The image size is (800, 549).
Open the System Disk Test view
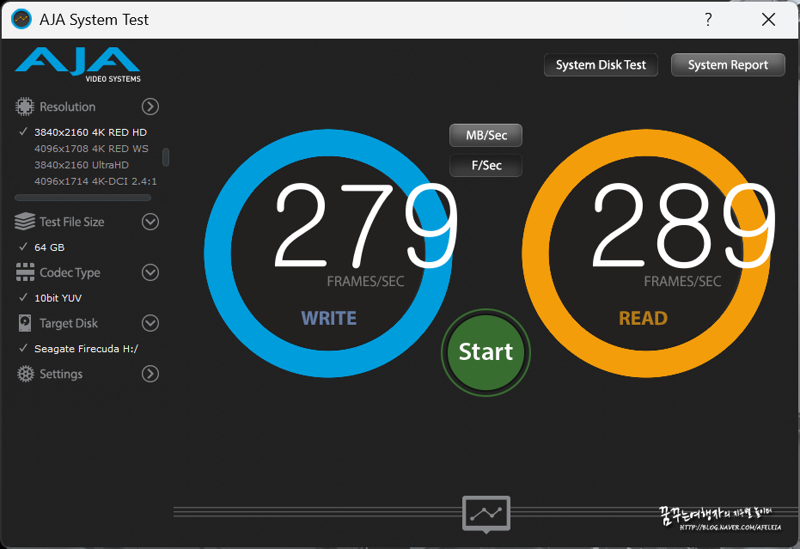(601, 65)
